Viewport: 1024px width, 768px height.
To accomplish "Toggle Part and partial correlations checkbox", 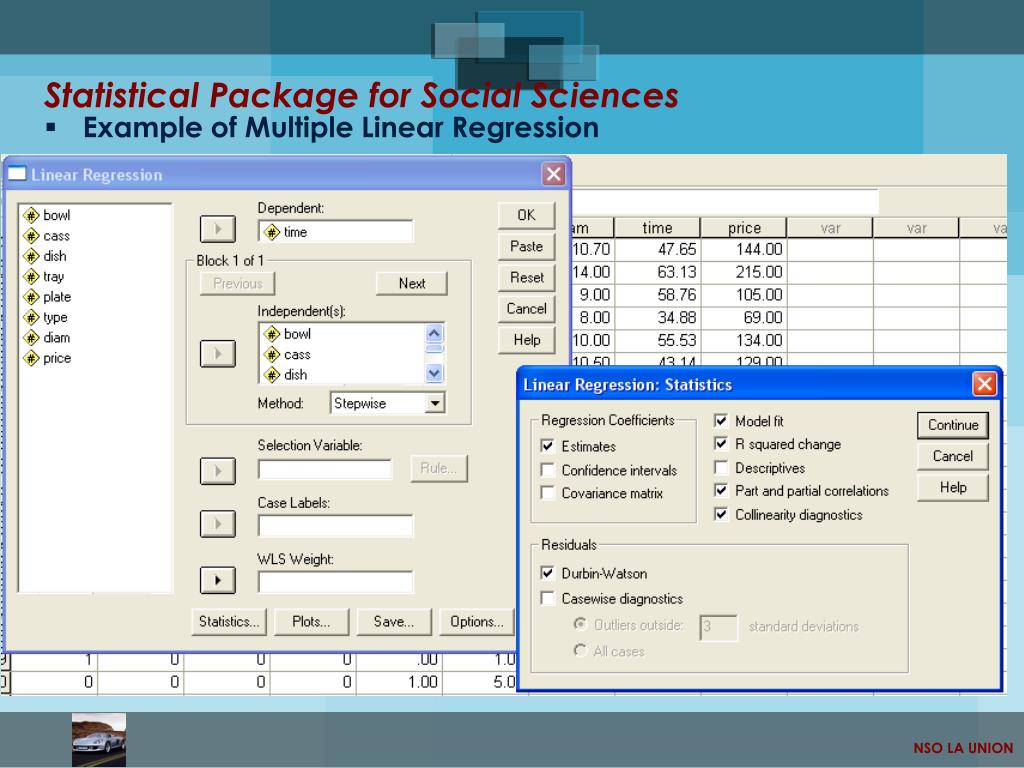I will click(721, 490).
